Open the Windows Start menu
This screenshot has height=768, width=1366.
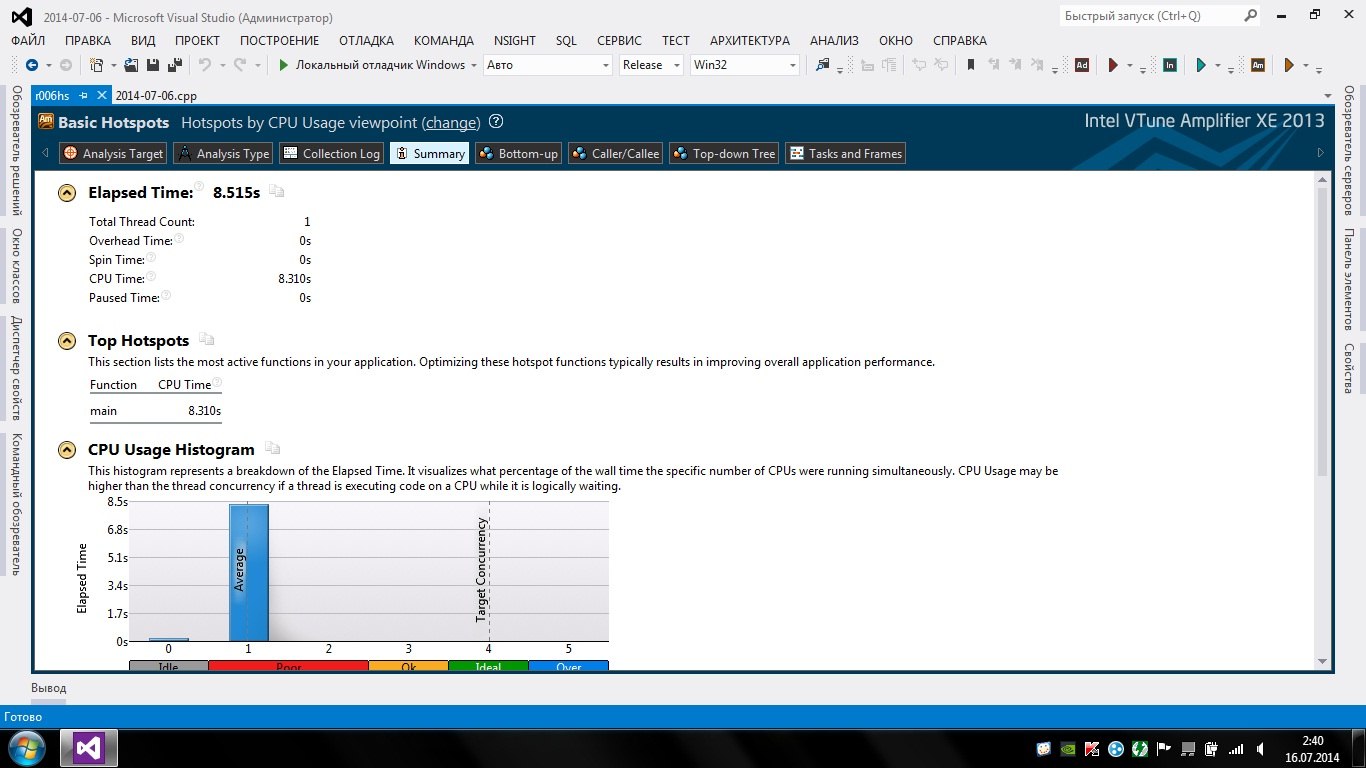[25, 747]
